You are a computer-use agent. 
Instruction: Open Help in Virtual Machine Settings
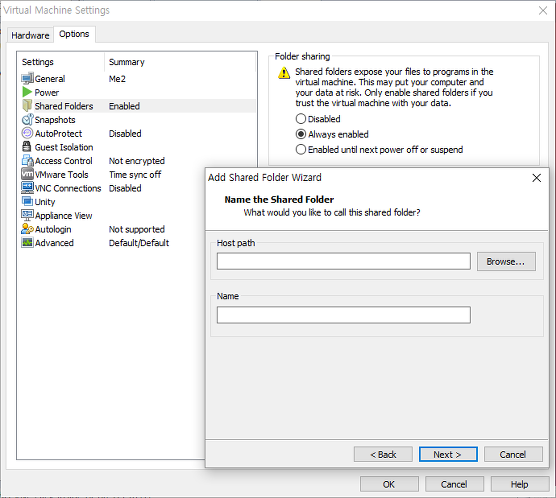(520, 484)
